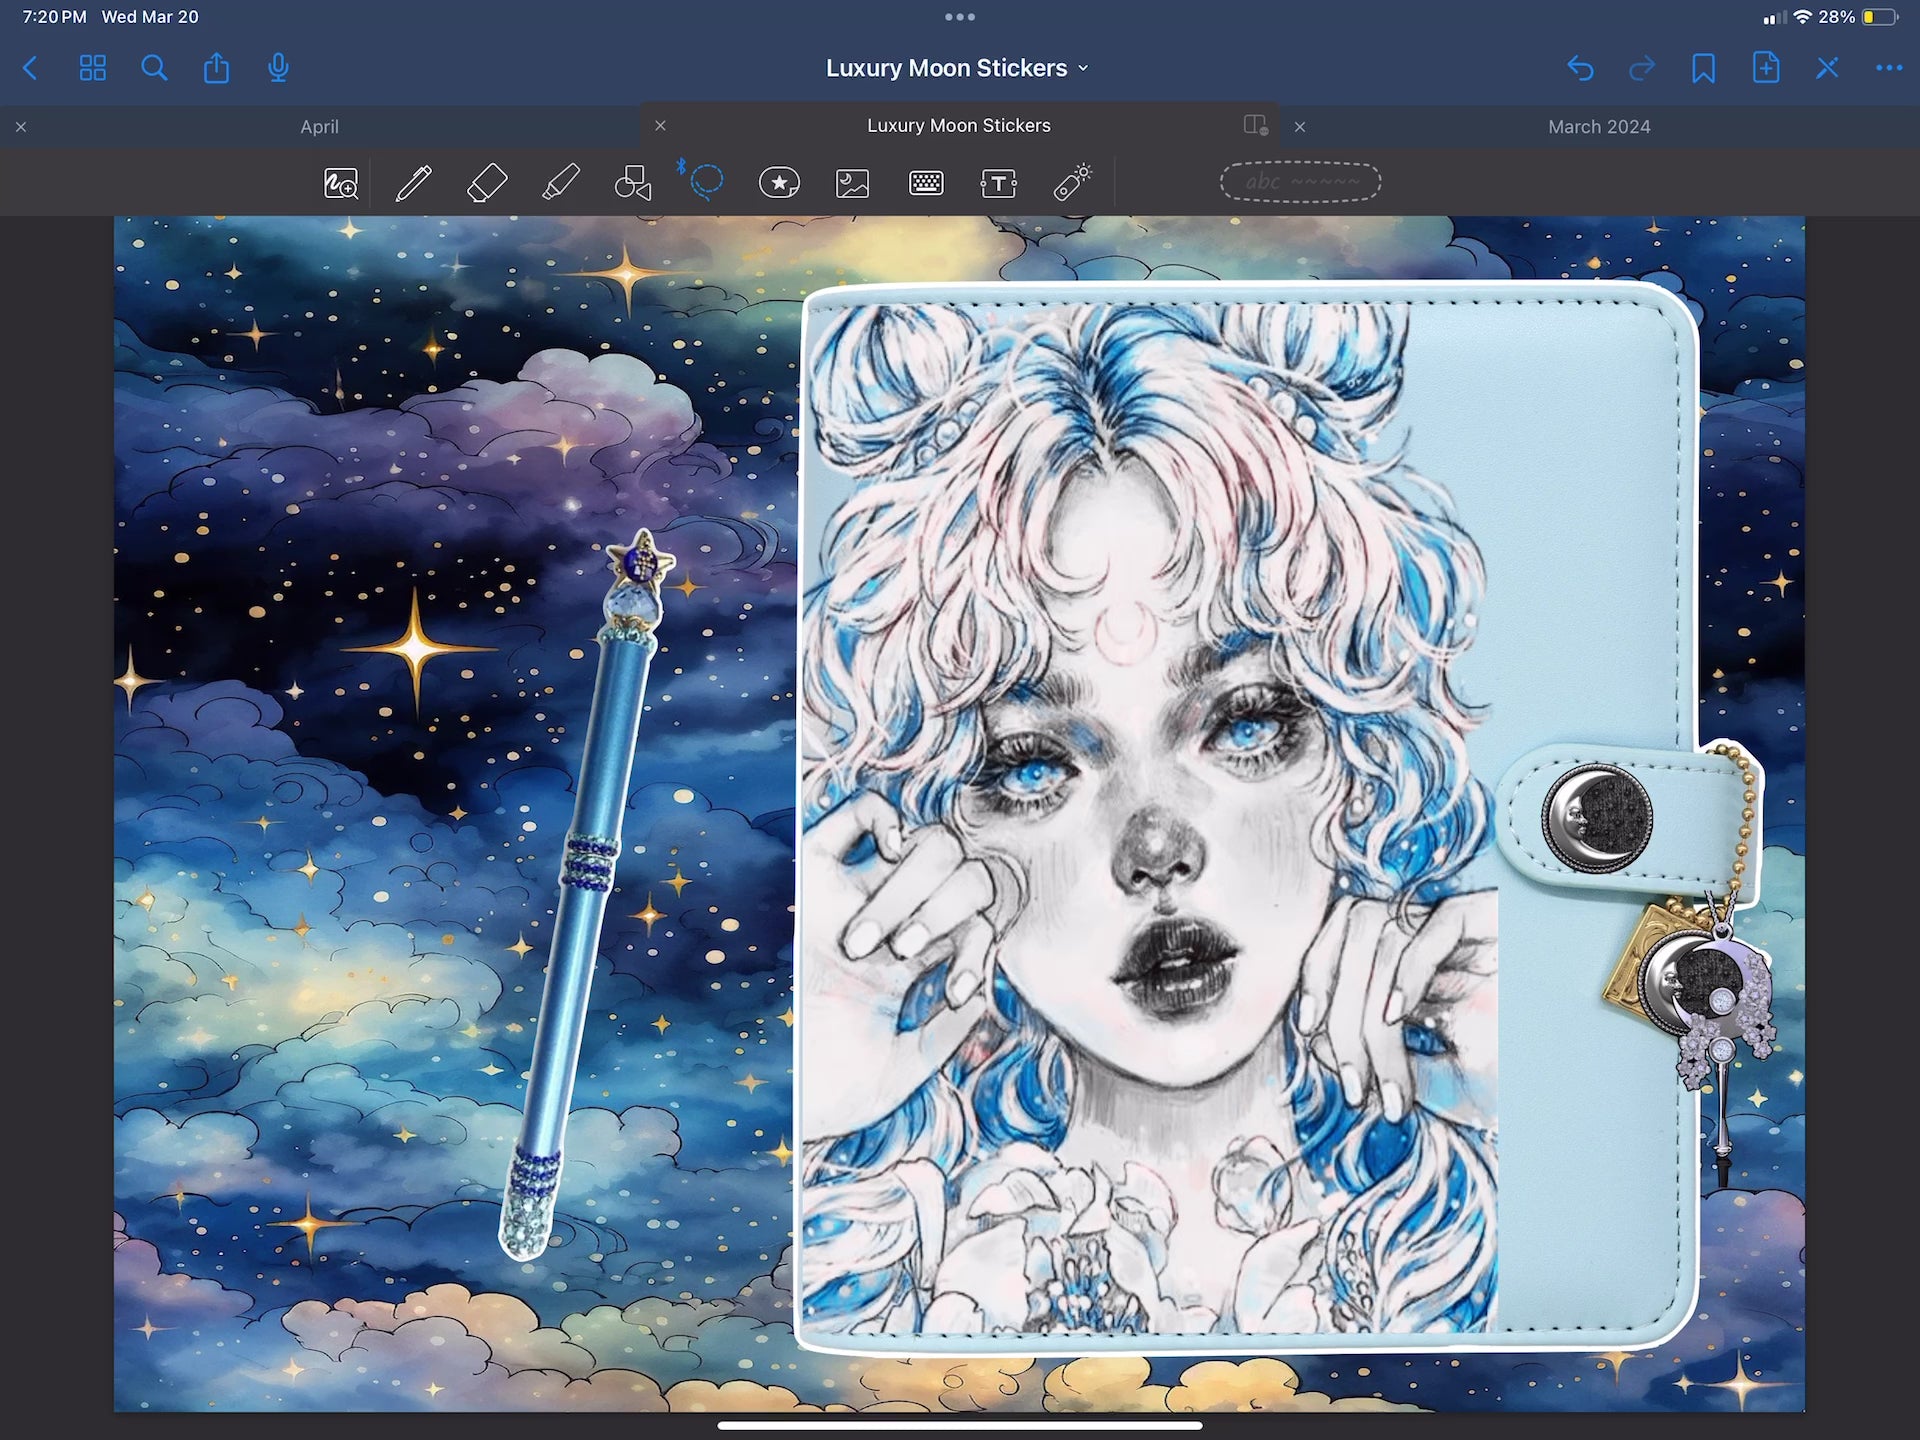Select the Shapes tool
This screenshot has width=1920, height=1440.
point(632,183)
